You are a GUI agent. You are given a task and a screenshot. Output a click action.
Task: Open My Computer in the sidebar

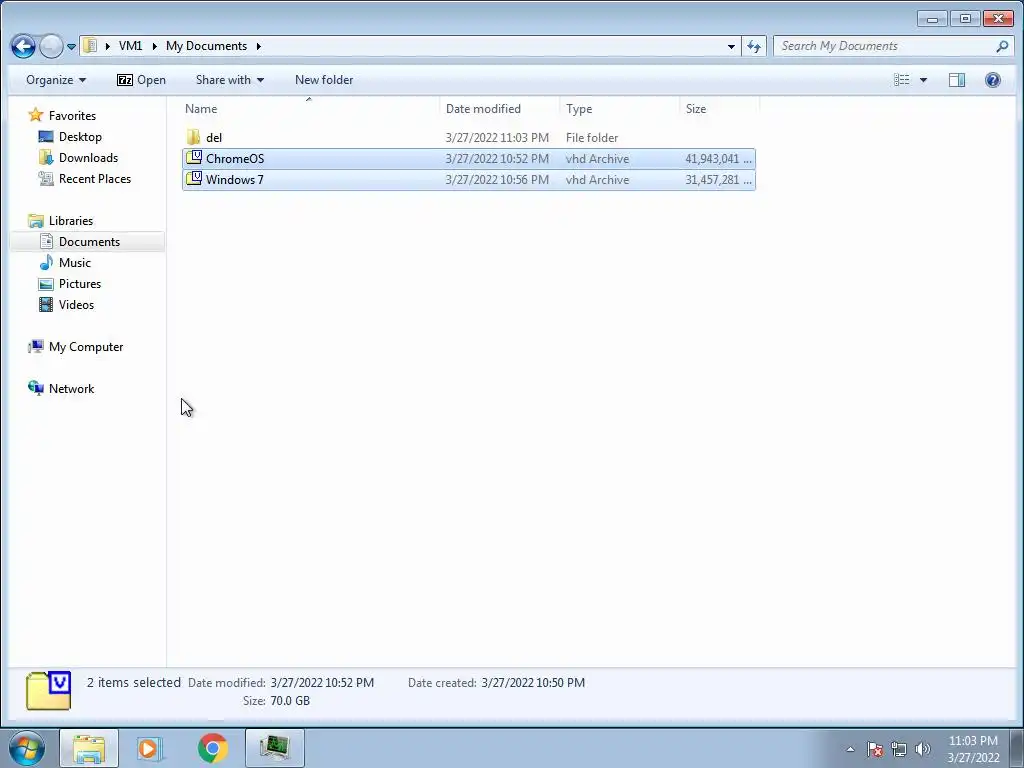click(86, 347)
